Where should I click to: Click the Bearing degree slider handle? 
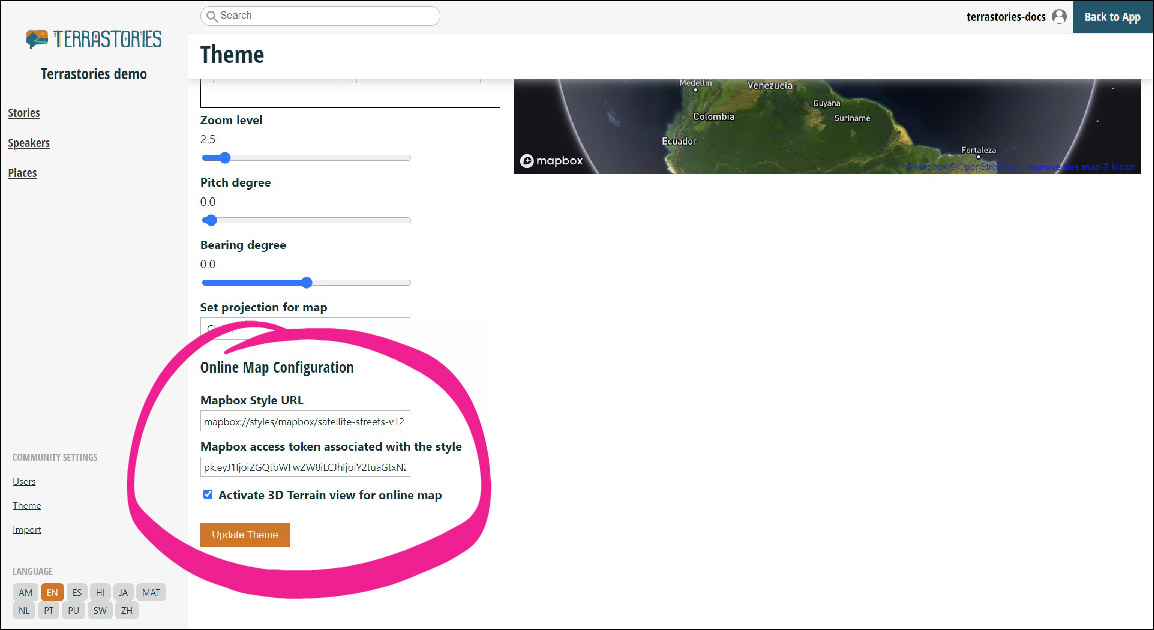307,283
